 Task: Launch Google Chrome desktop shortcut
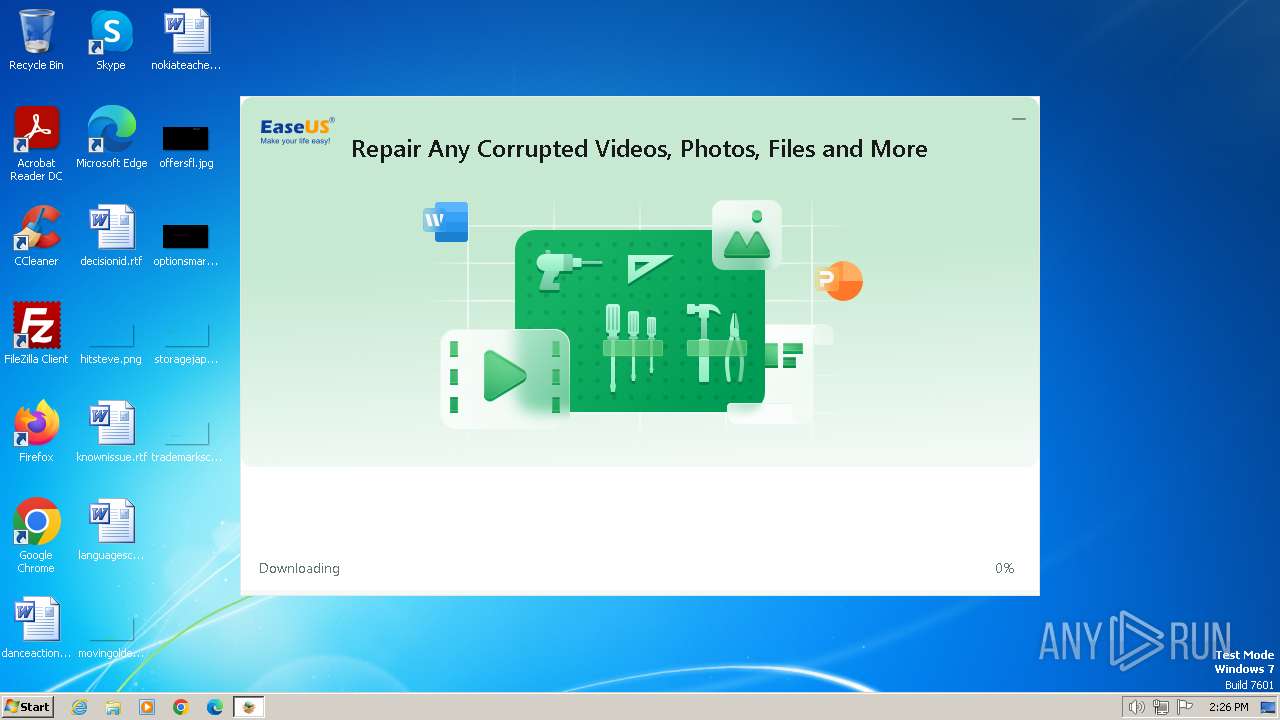(36, 536)
